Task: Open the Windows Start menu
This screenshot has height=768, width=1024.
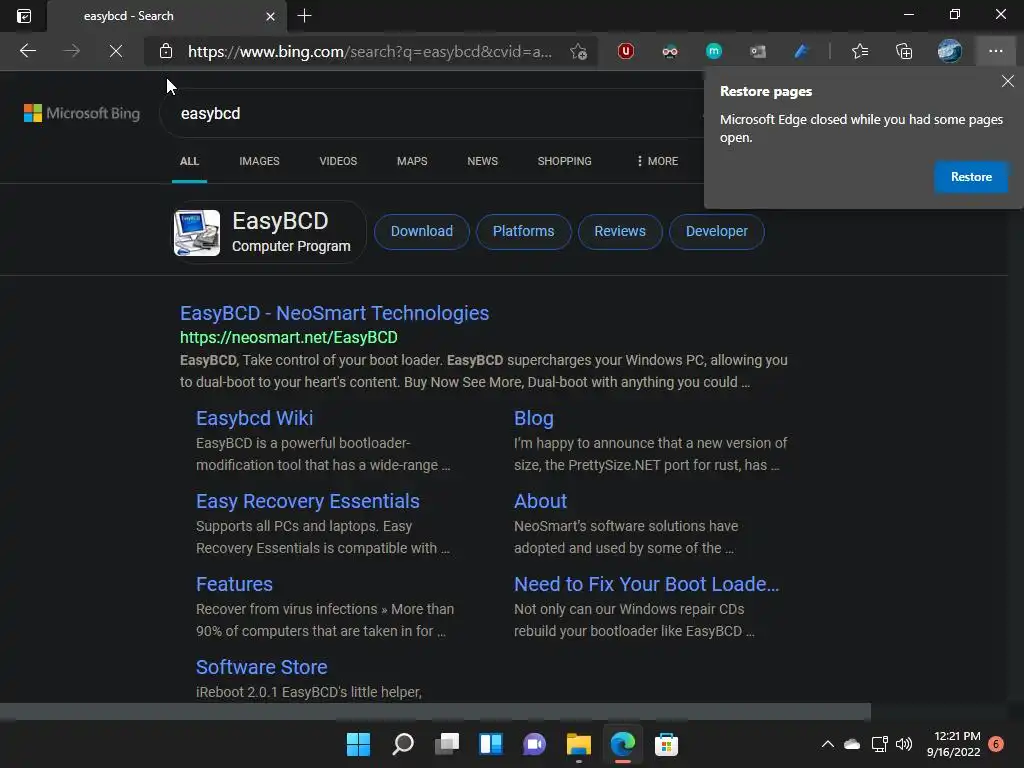Action: [x=358, y=744]
